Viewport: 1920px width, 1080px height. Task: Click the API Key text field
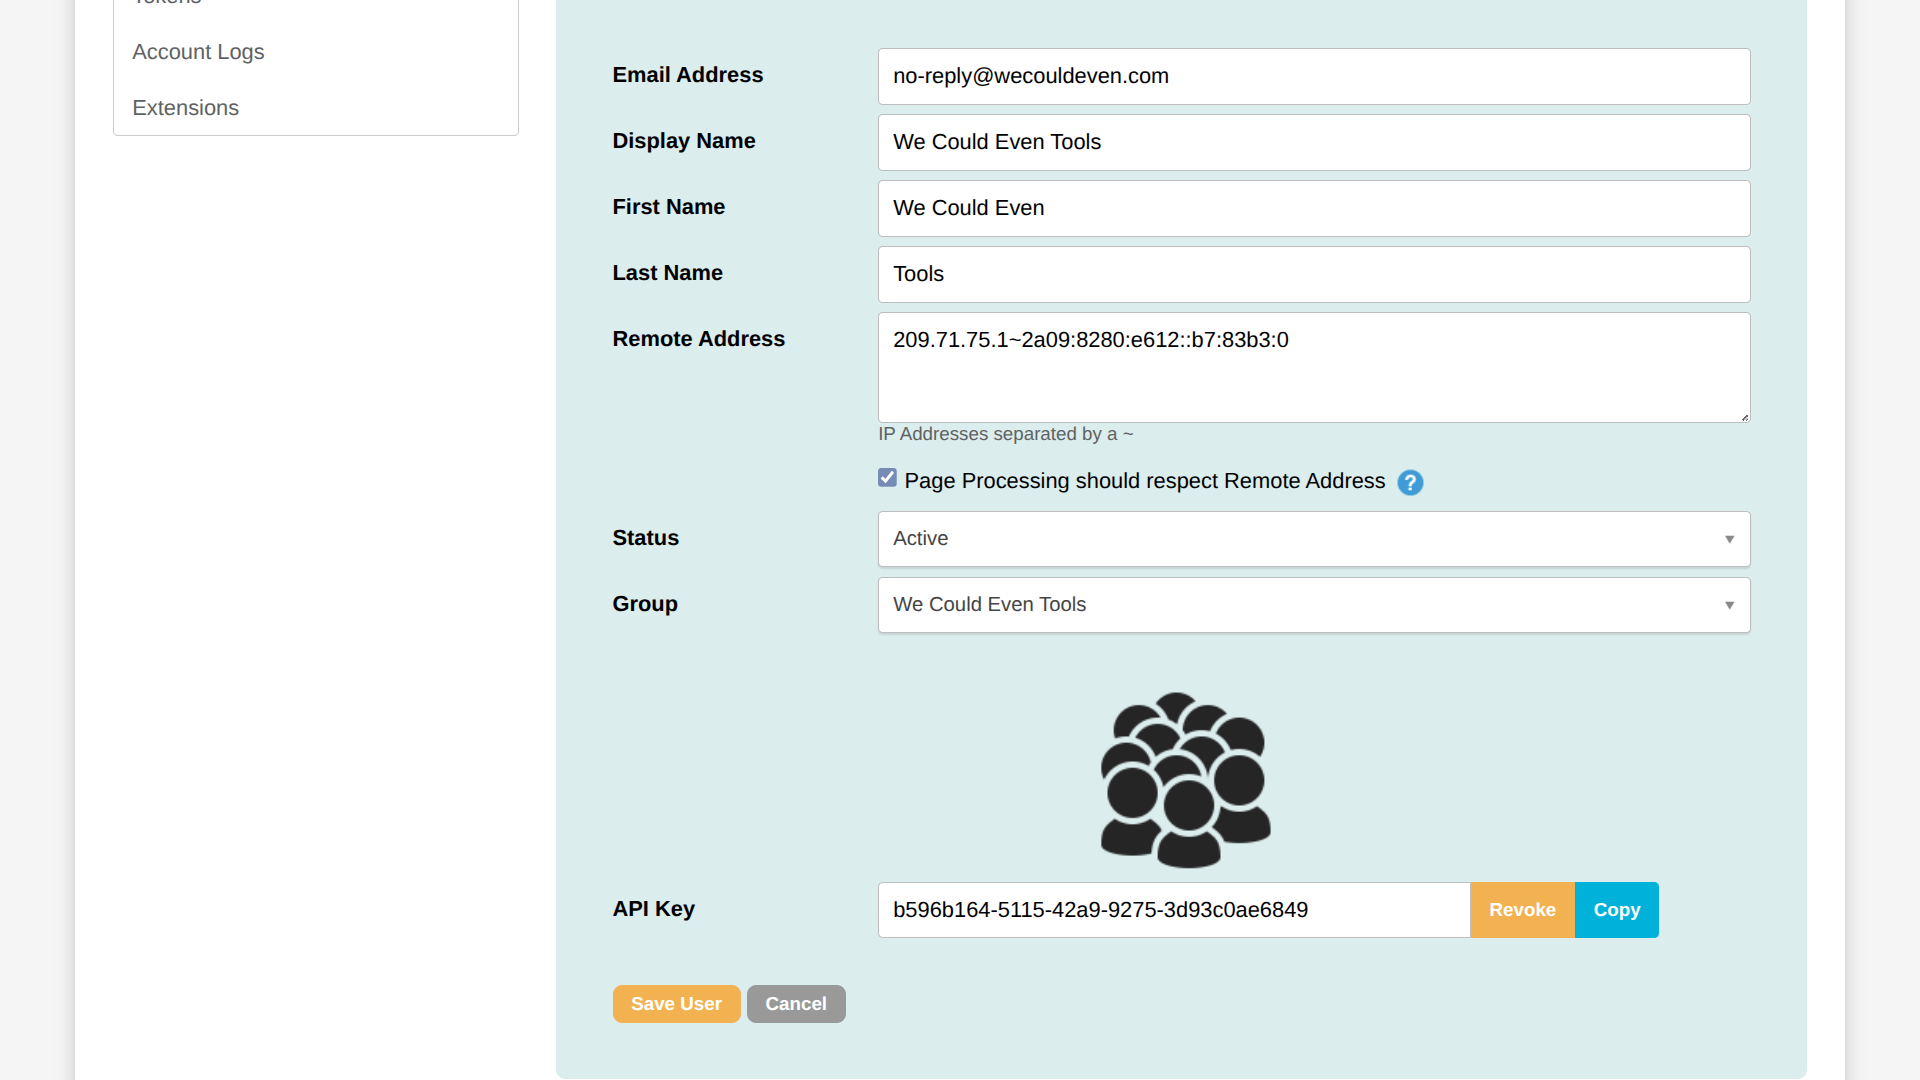coord(1173,910)
